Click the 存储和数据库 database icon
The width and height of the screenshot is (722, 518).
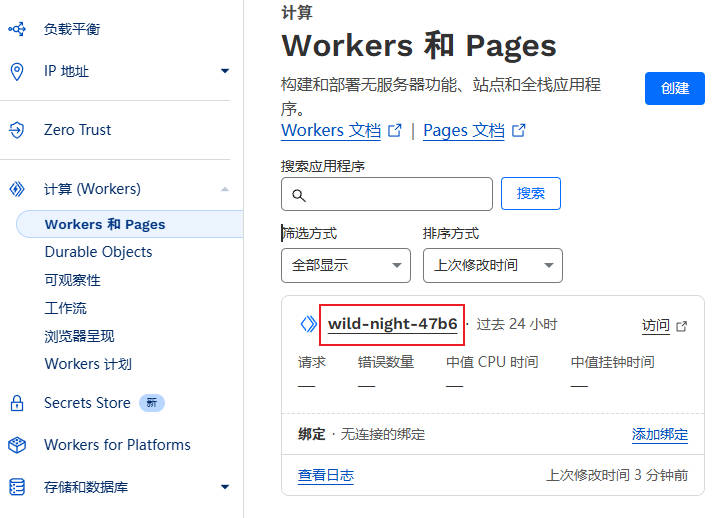pos(16,487)
